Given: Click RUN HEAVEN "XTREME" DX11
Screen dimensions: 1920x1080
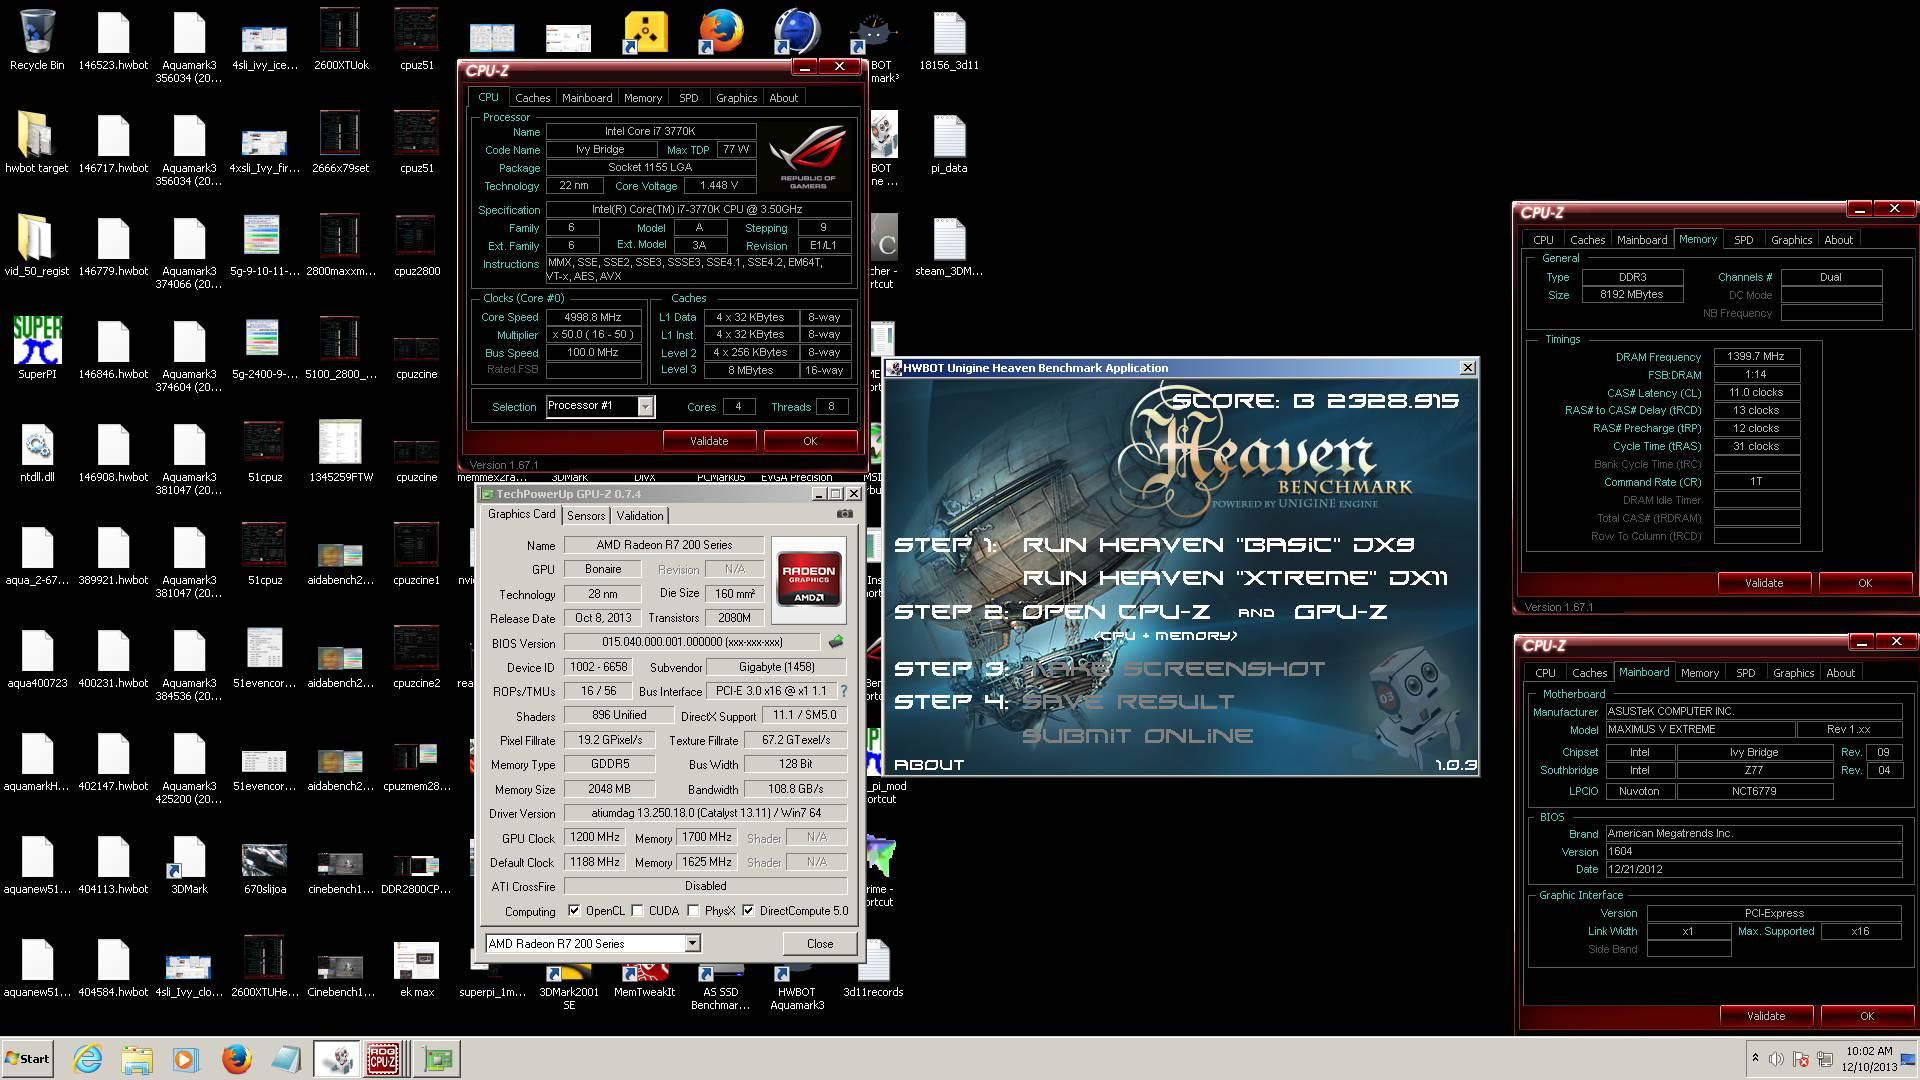Looking at the screenshot, I should [1235, 578].
